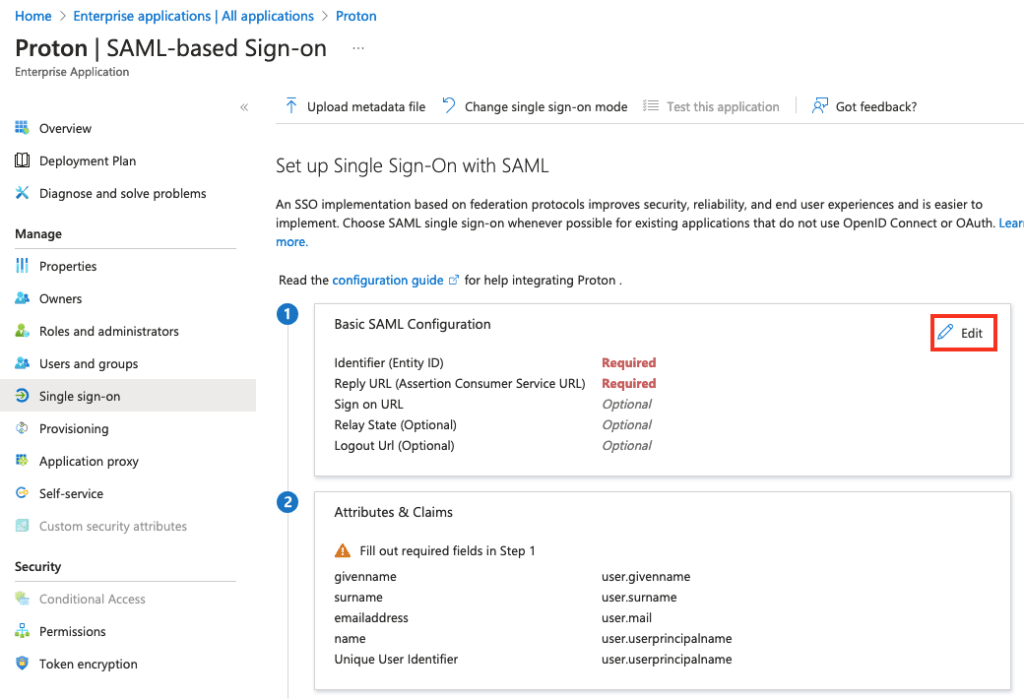Click the Diagnose and solve problems wrench icon
This screenshot has height=699, width=1024.
pyautogui.click(x=22, y=193)
